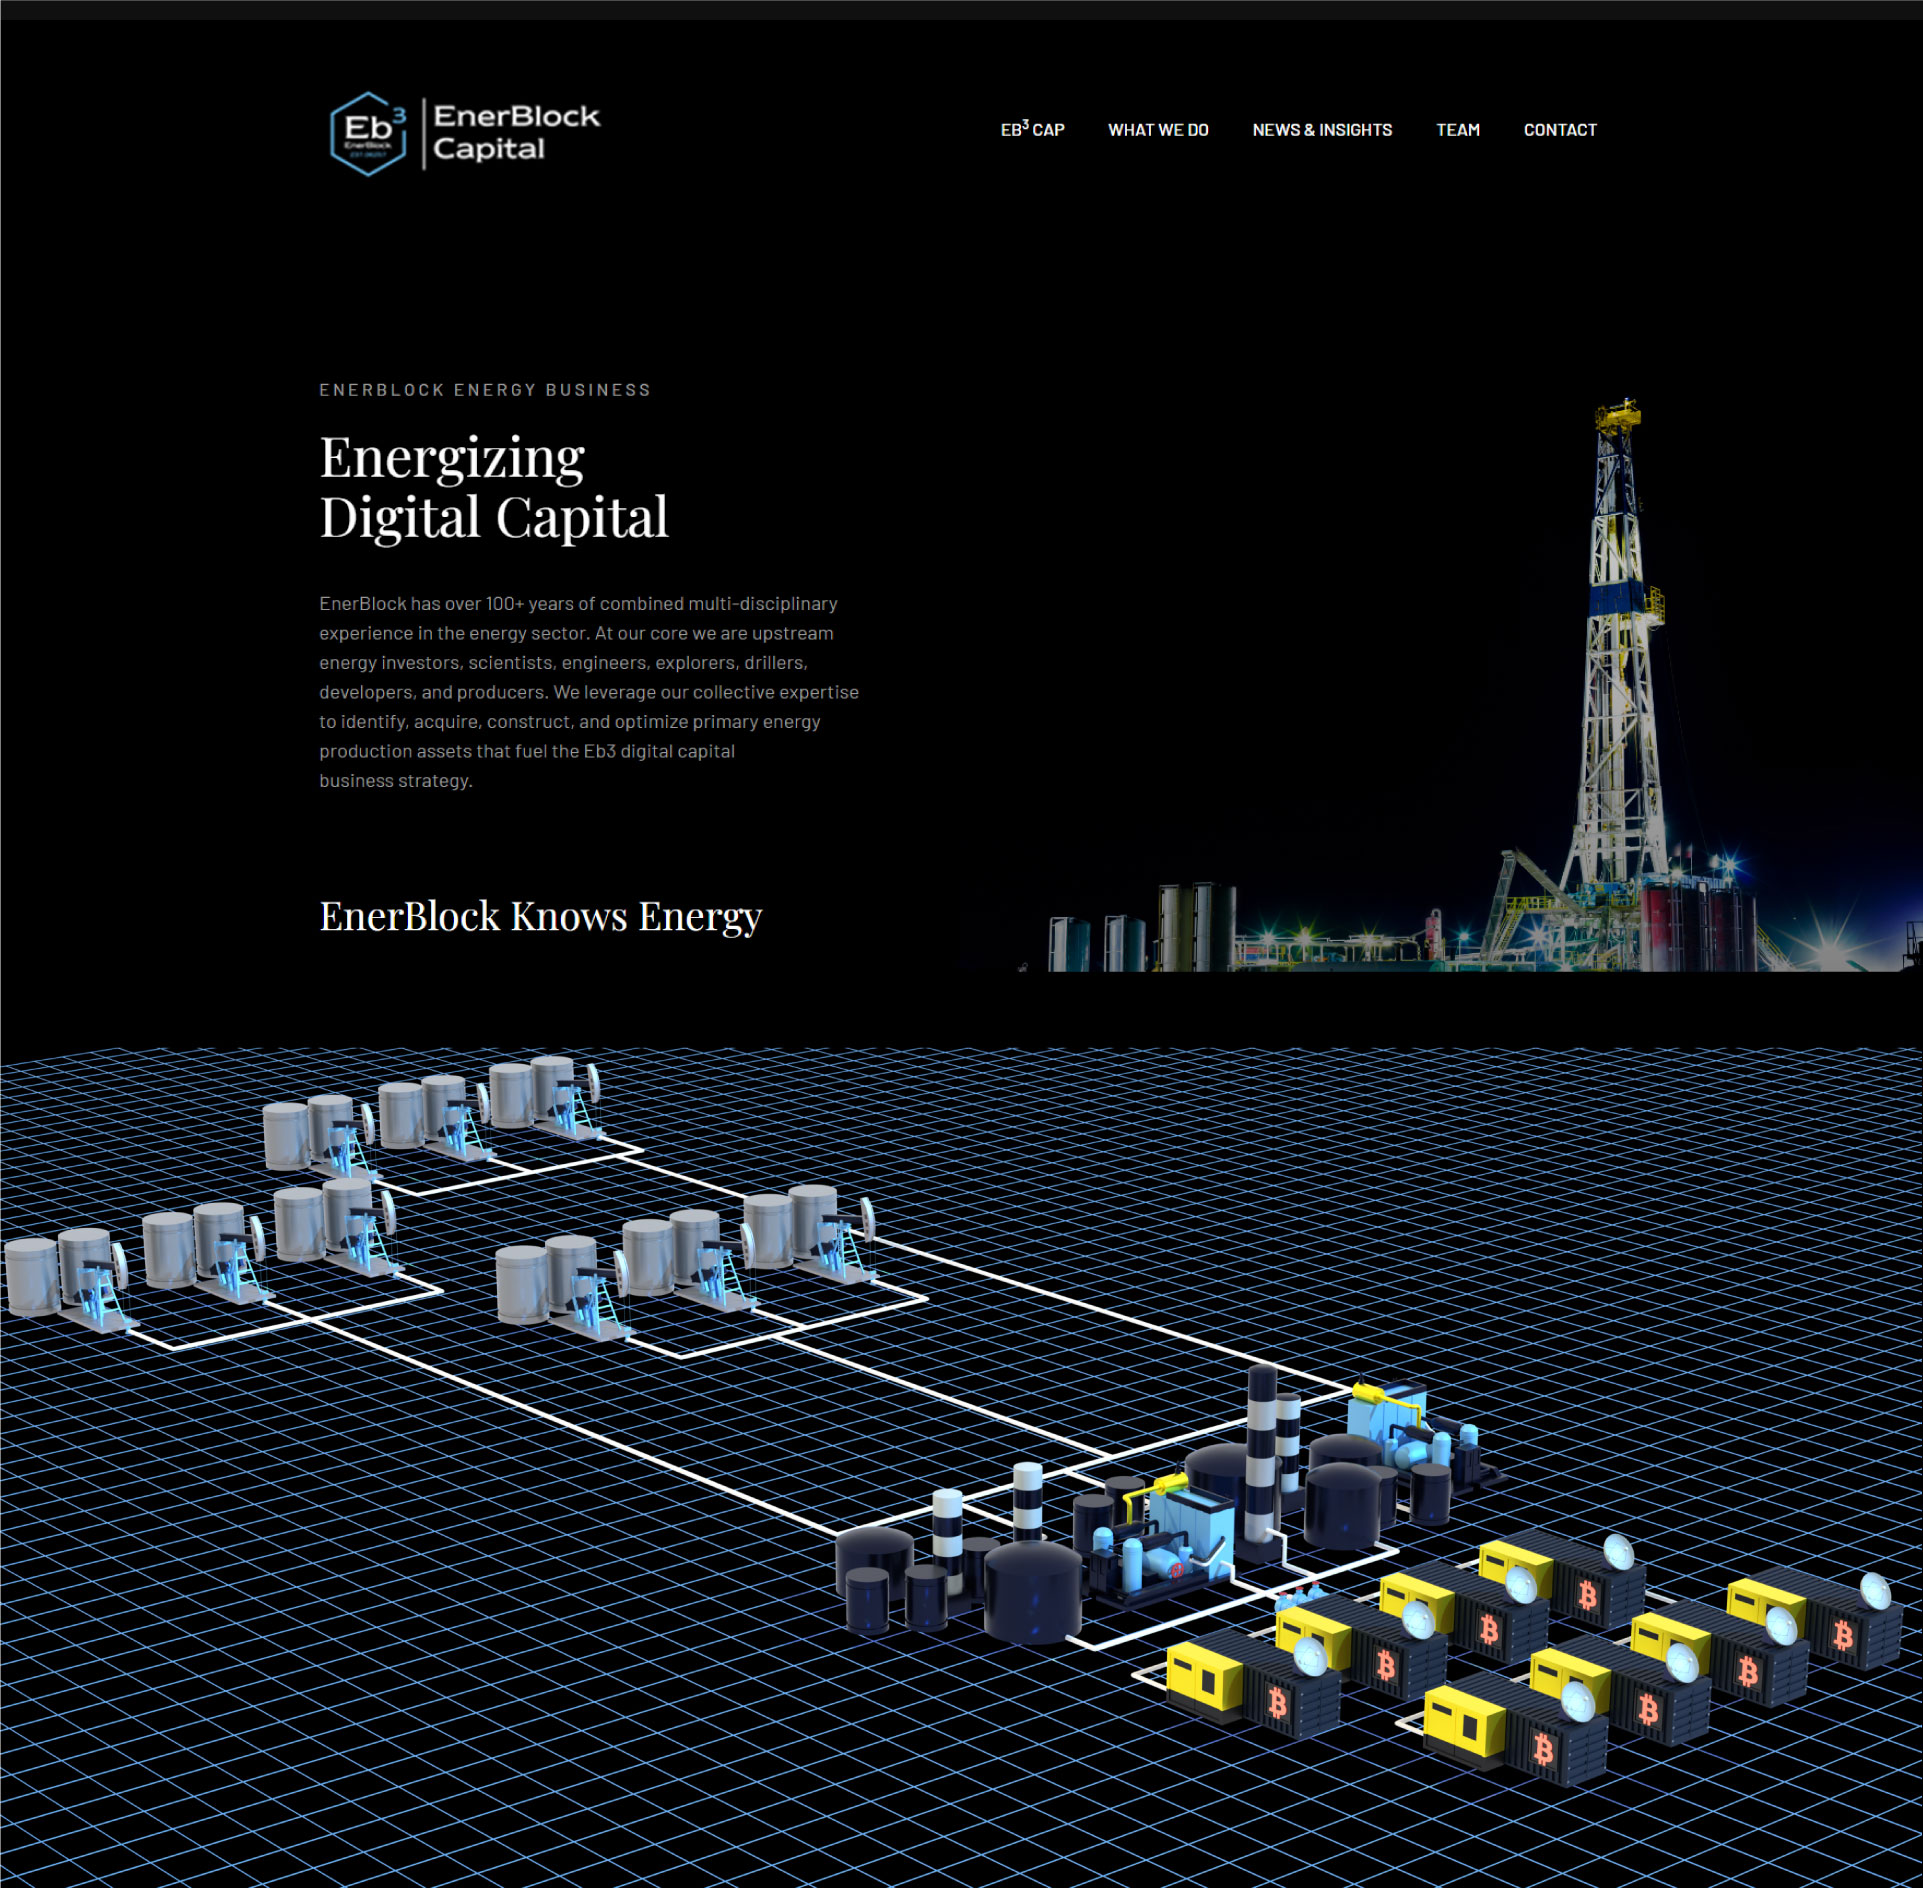Click the CONTACT navigation link
The height and width of the screenshot is (1888, 1923).
1560,130
